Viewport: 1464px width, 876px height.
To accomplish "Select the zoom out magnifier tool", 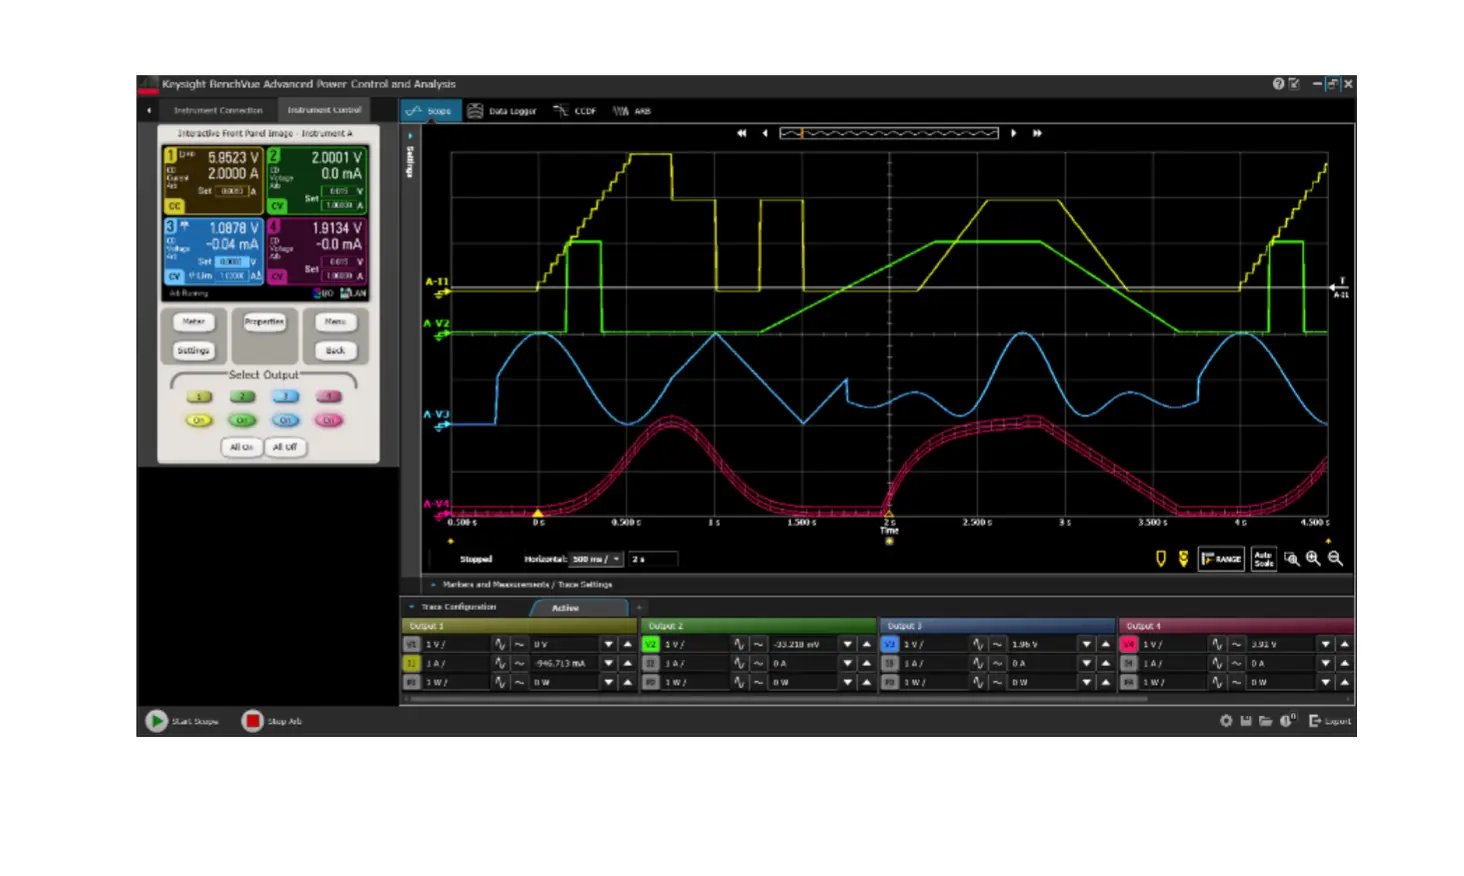I will [1335, 558].
